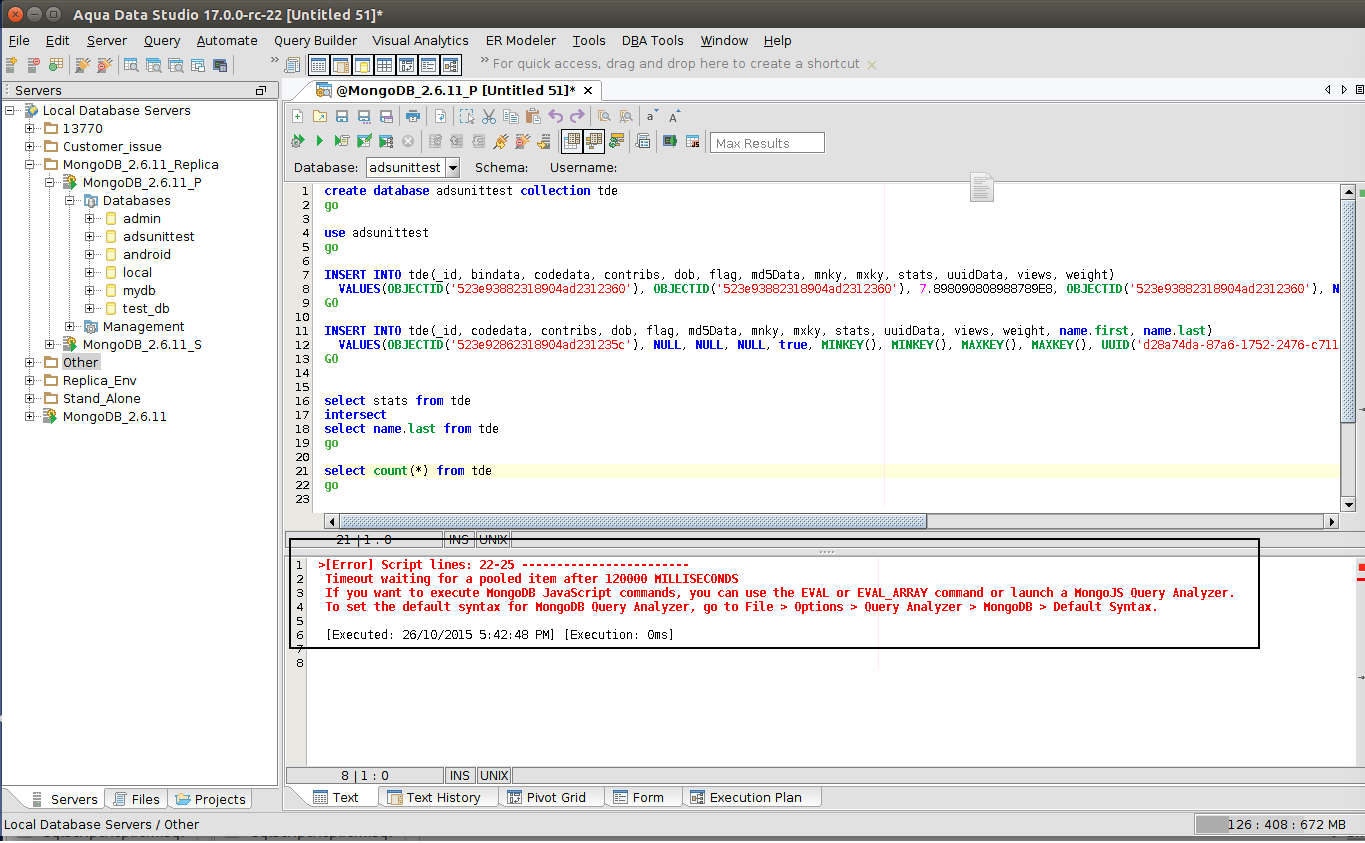Expand the Replica_Env folder node
Viewport: 1365px width, 843px height.
30,380
